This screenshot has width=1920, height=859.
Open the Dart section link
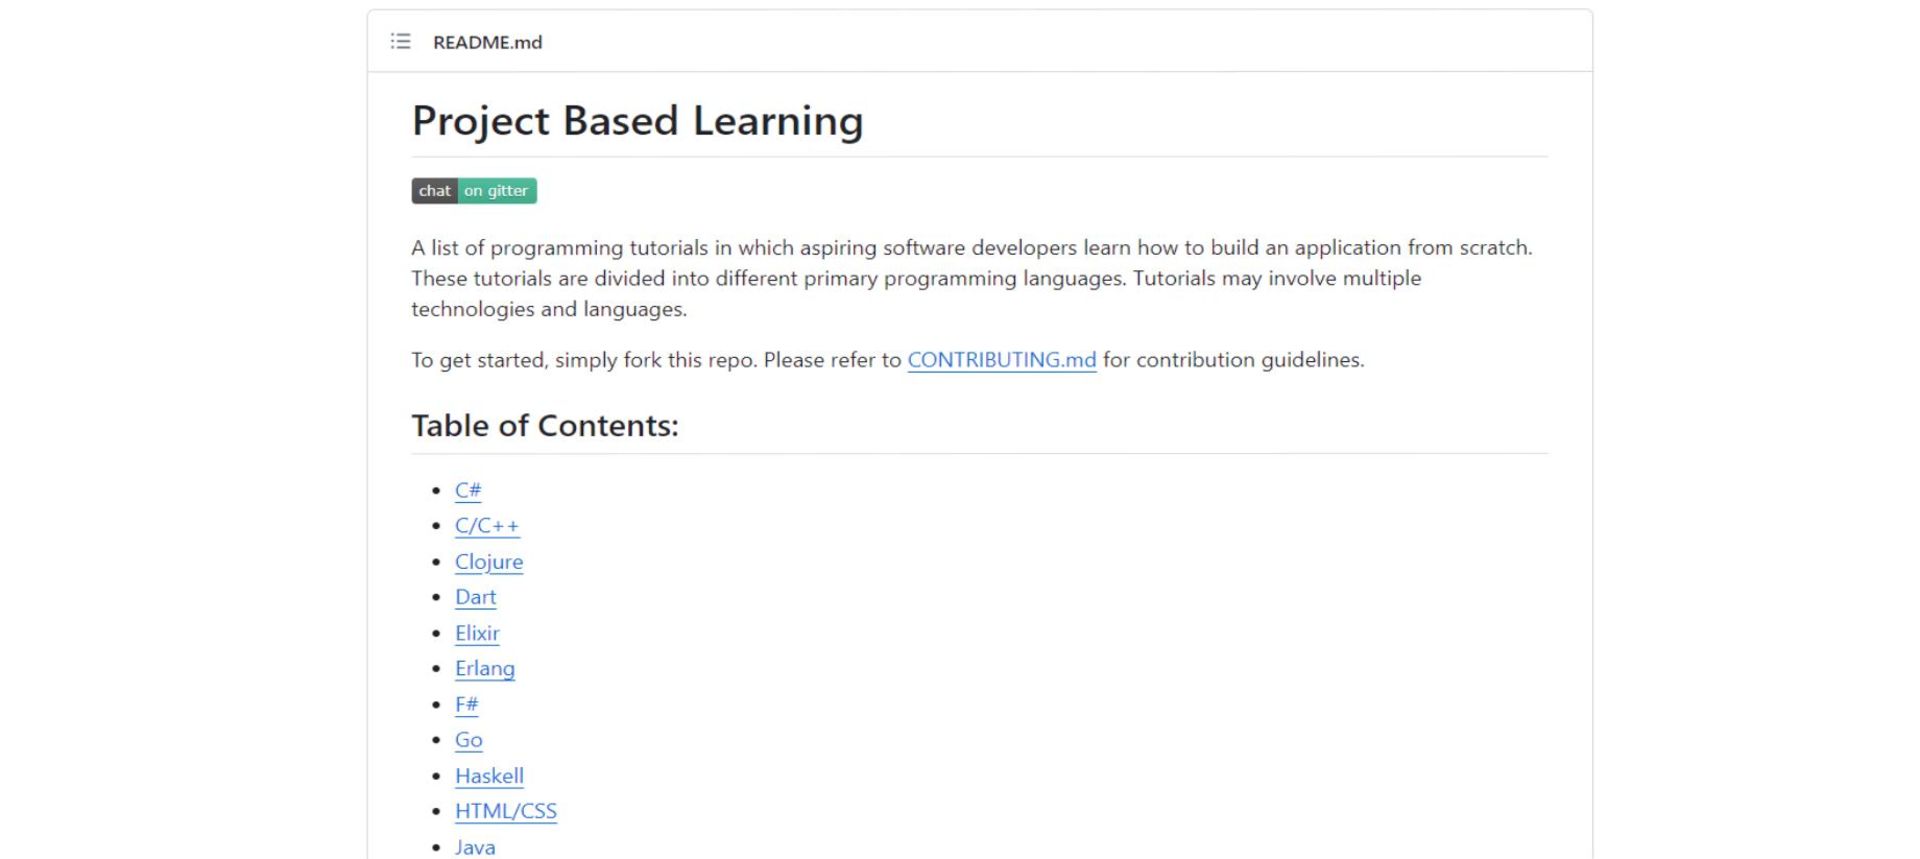point(475,597)
